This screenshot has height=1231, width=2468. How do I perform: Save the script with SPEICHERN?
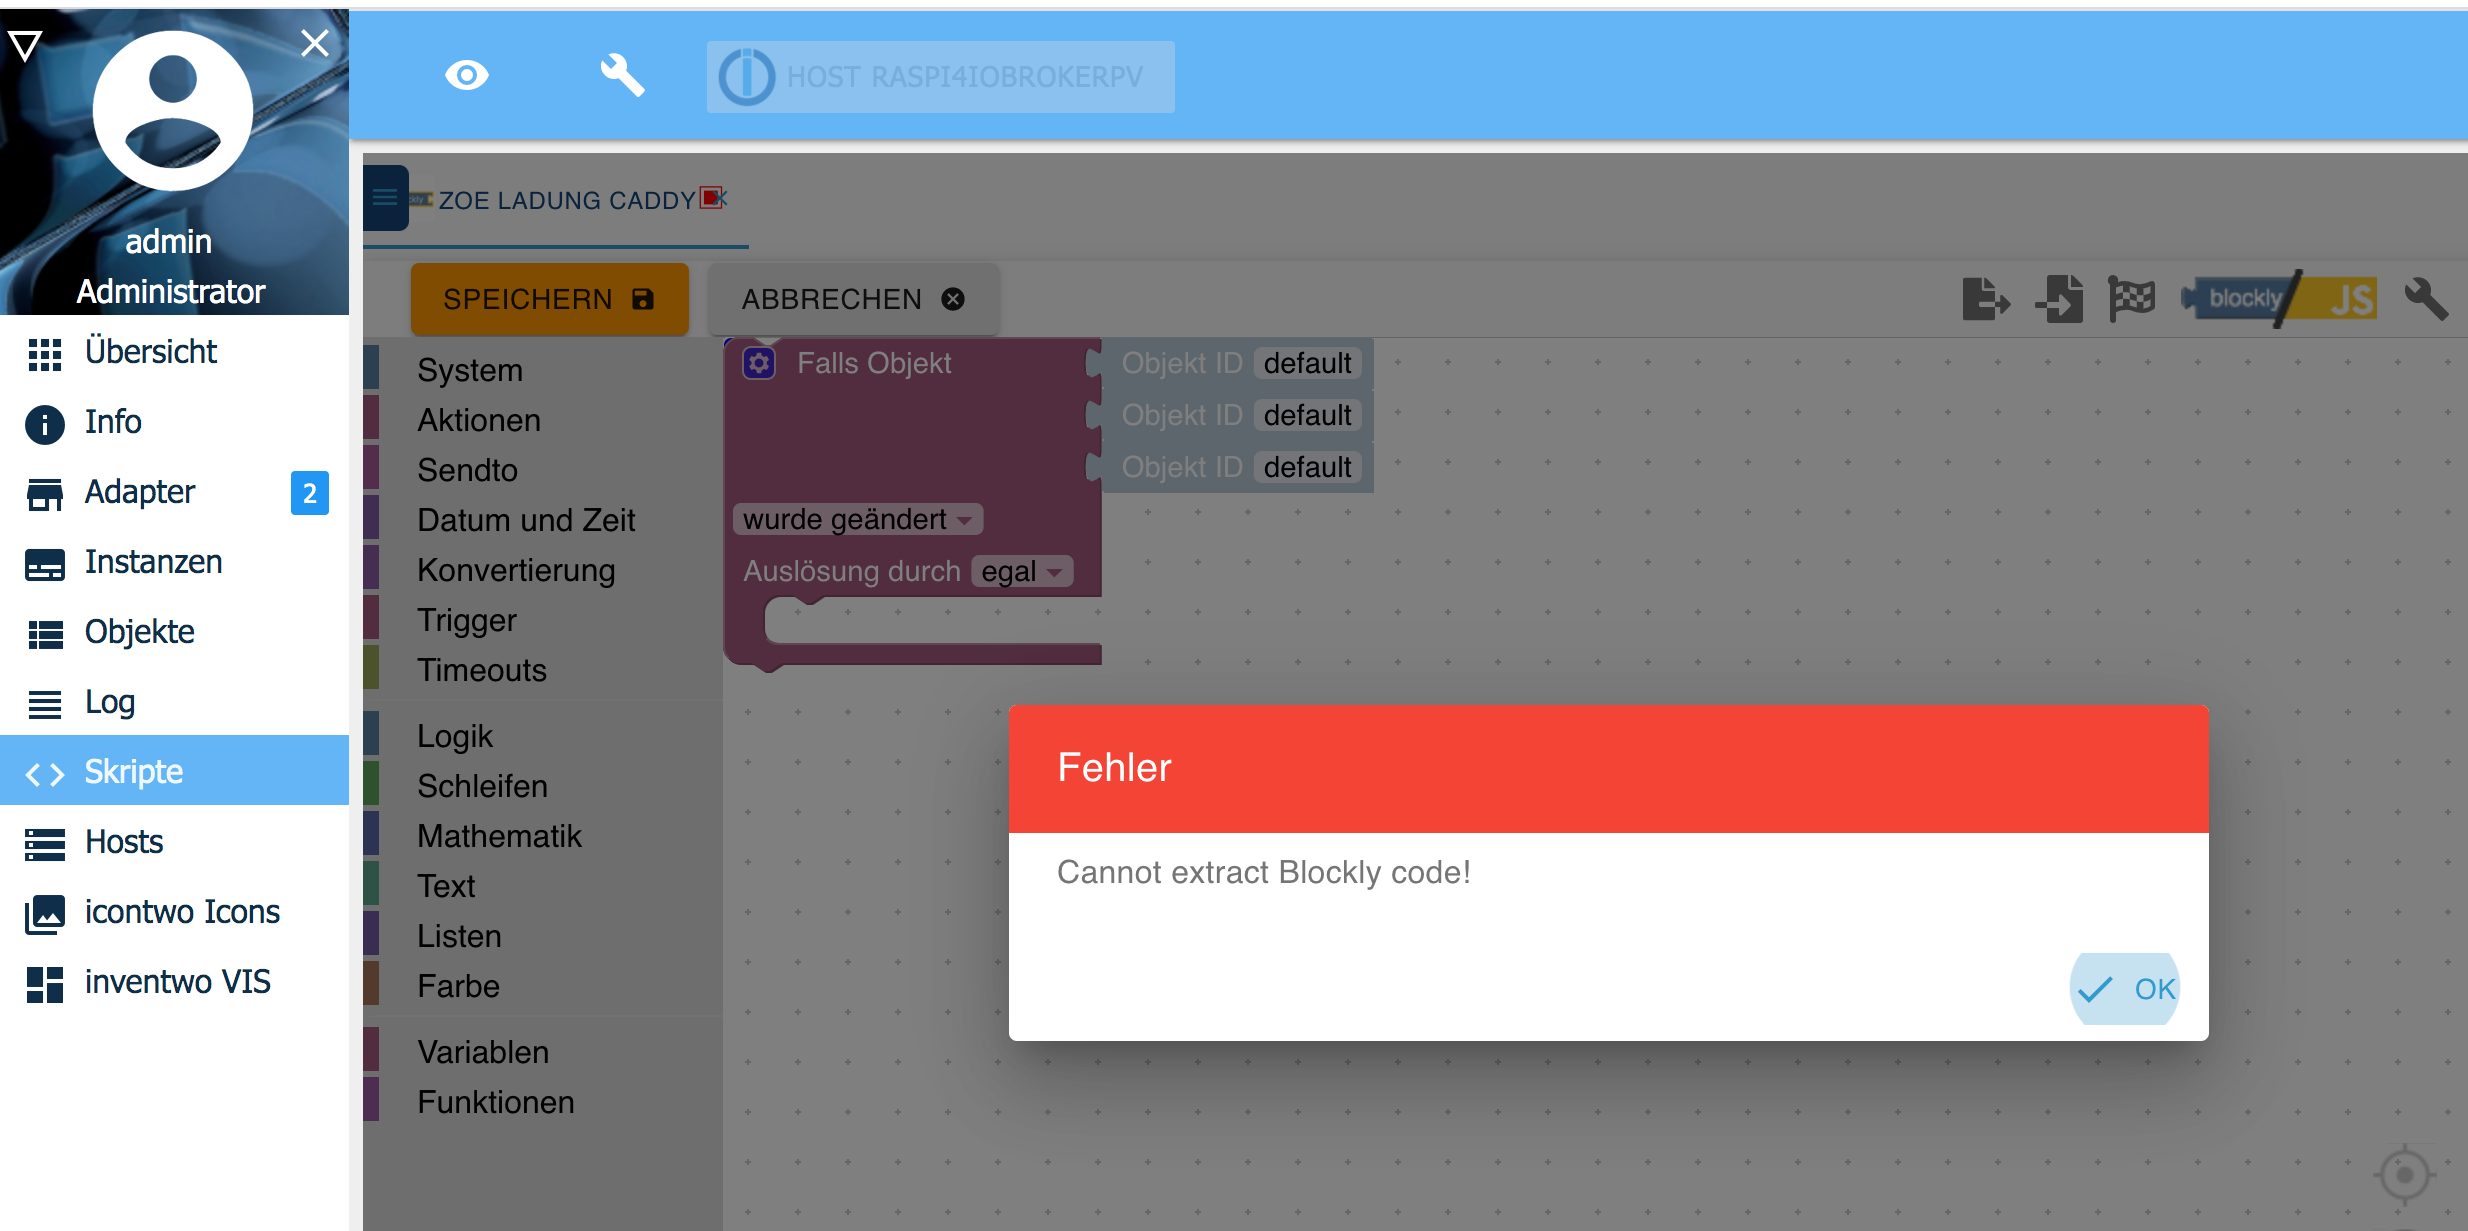click(549, 298)
